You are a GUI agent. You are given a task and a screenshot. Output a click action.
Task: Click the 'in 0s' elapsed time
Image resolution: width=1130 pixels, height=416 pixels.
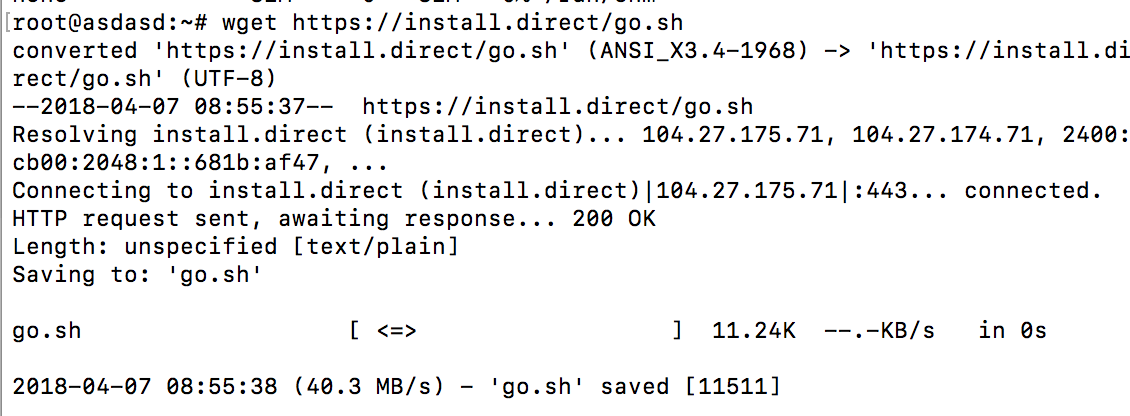pos(1012,331)
